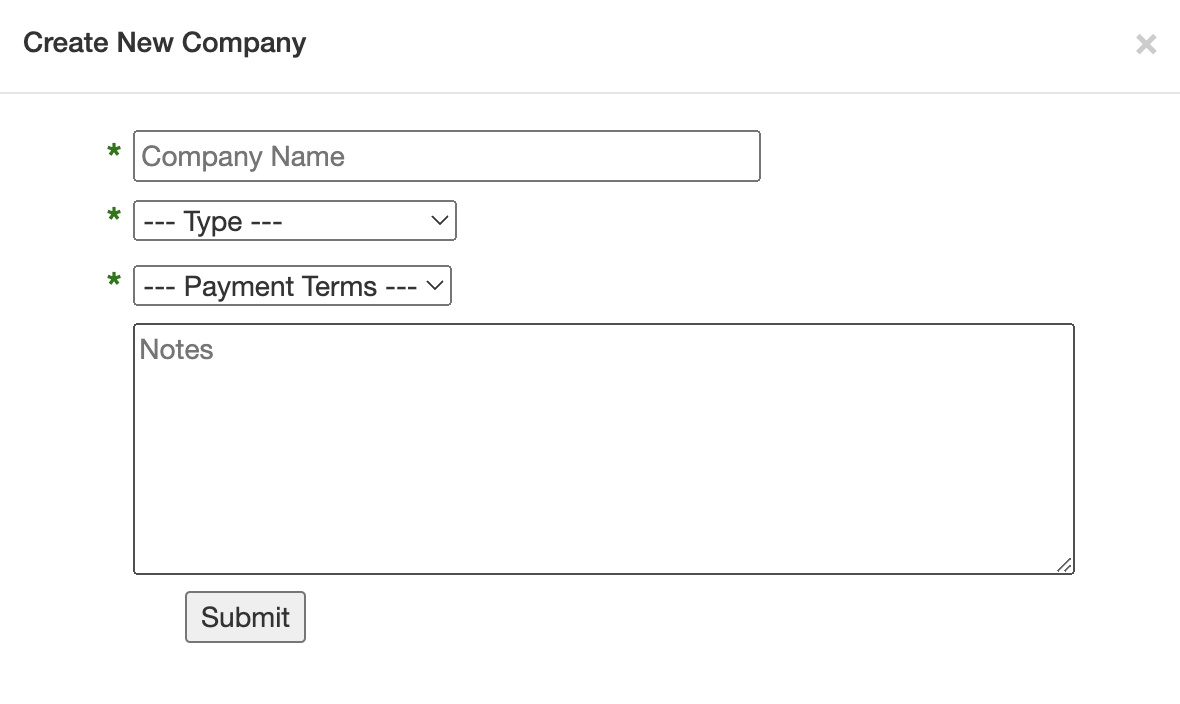Select the '--- Type ---' placeholder text

tap(213, 222)
